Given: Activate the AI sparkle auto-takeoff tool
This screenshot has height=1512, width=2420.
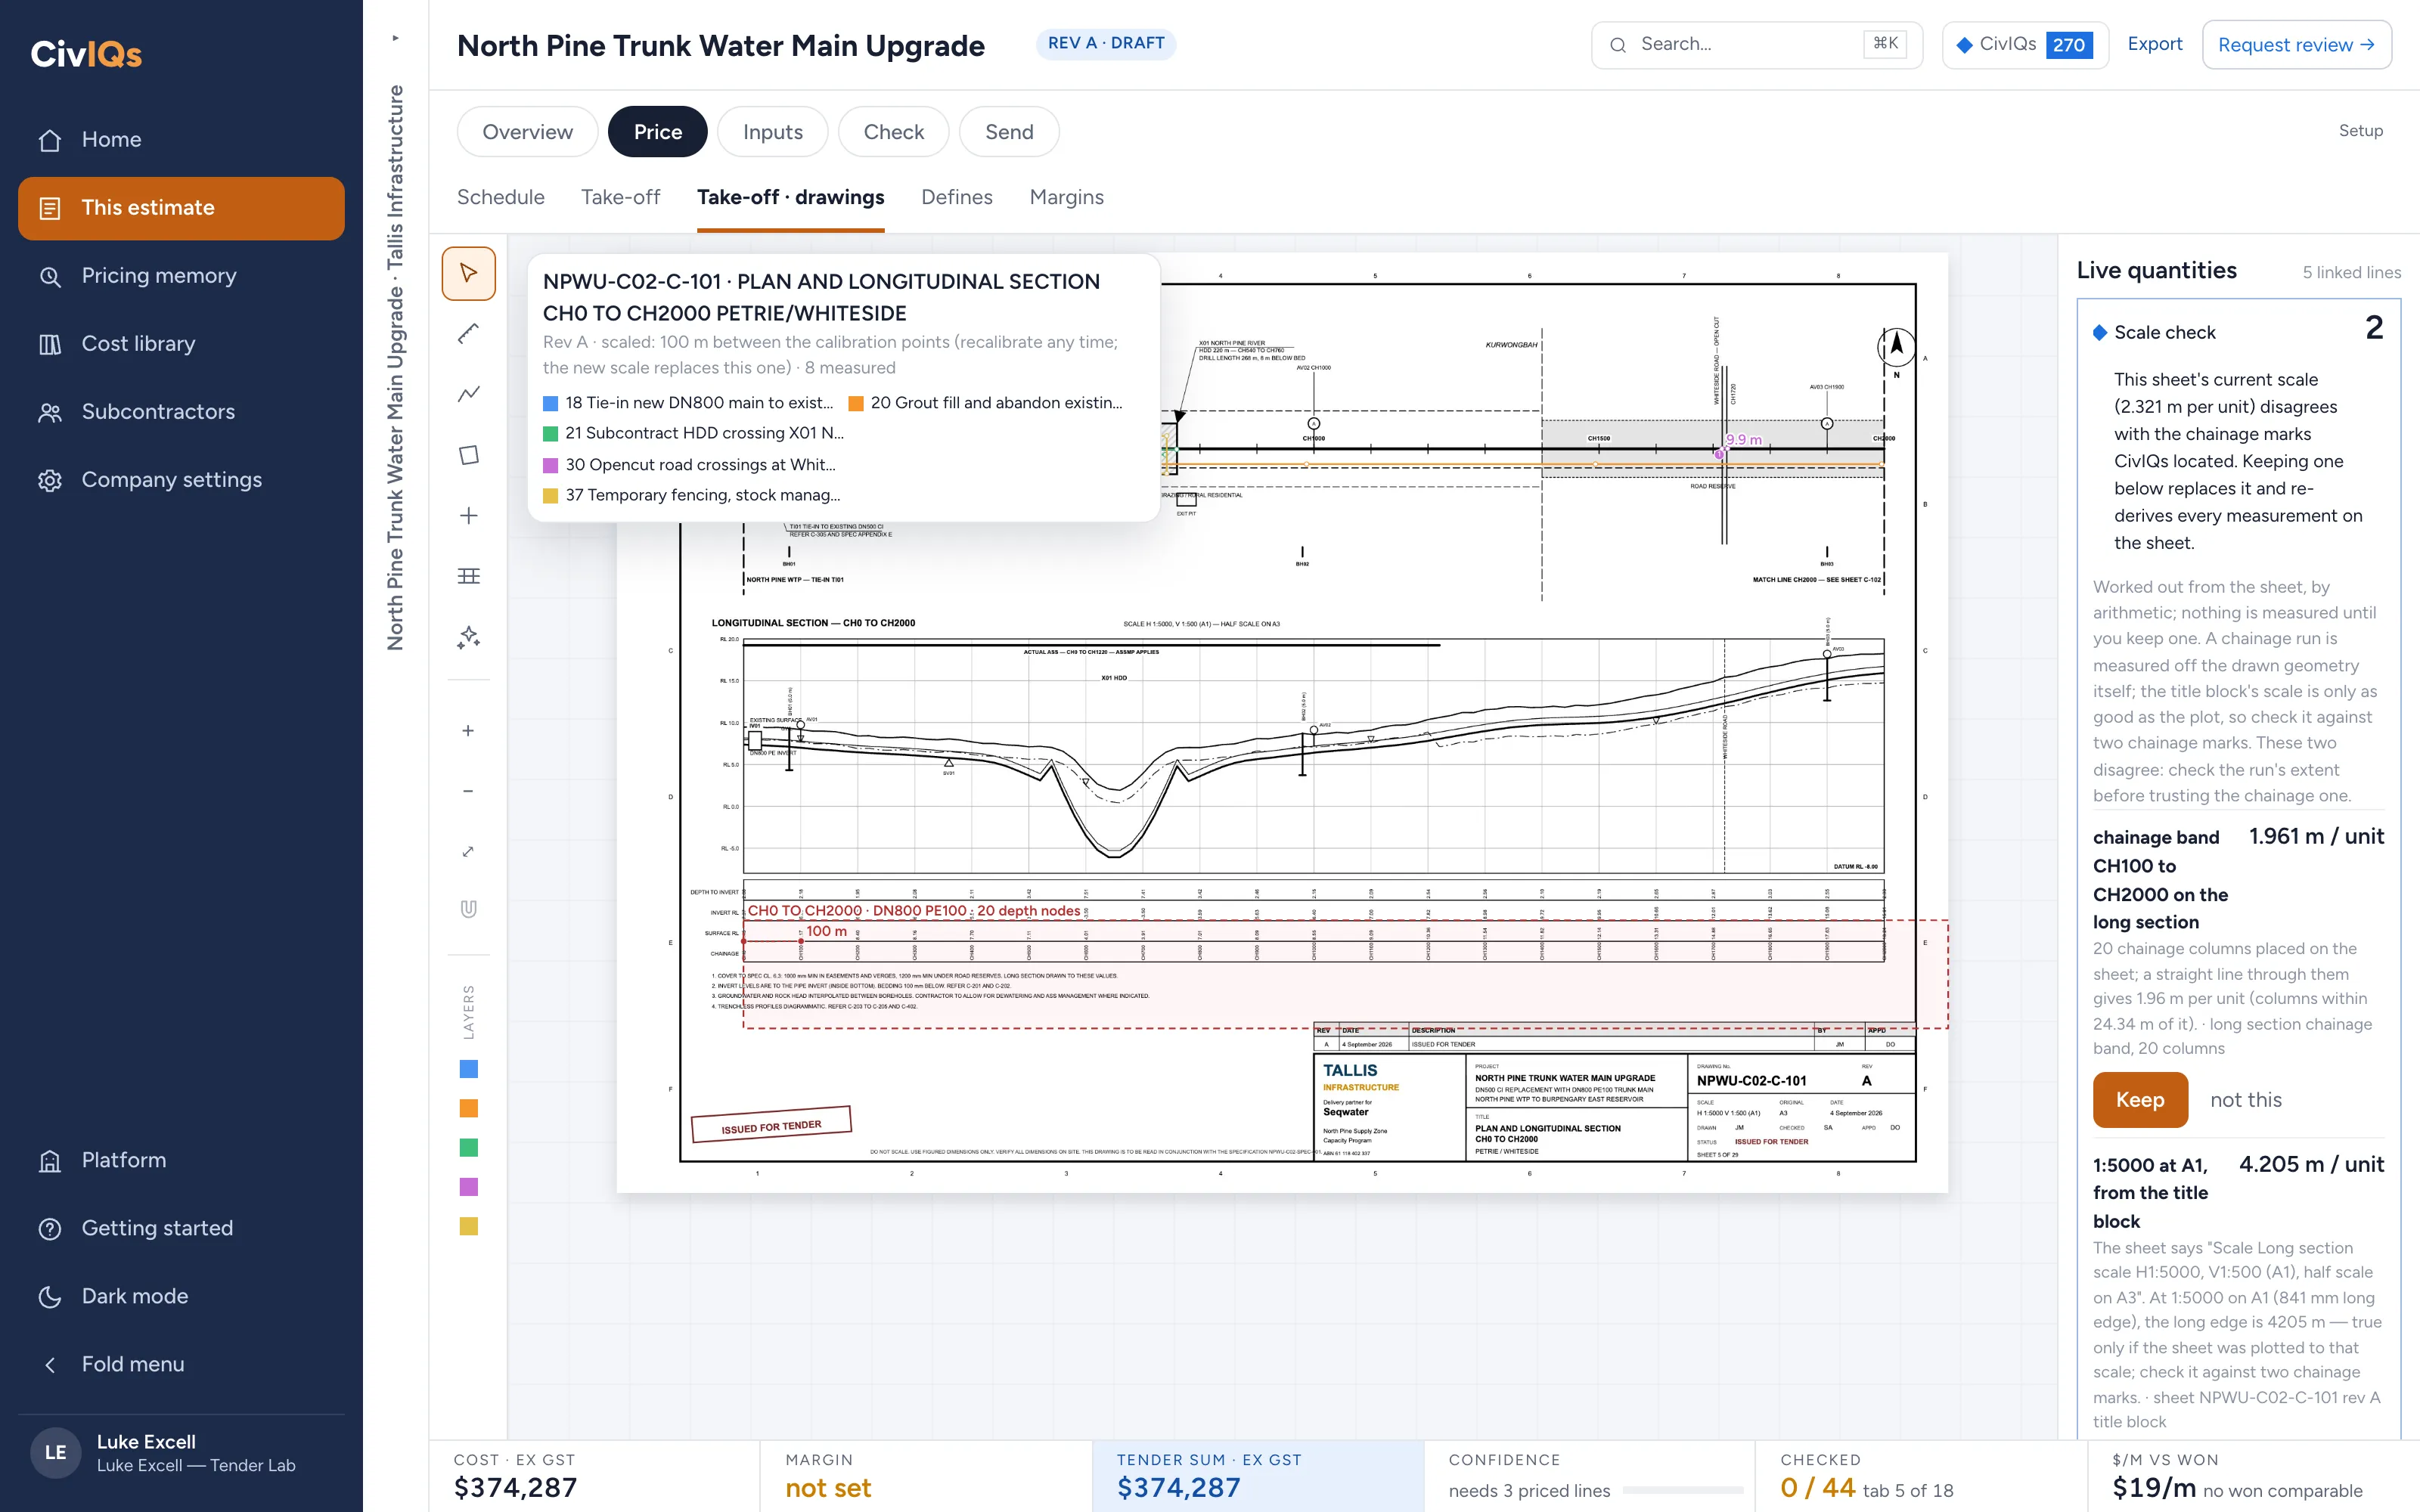Looking at the screenshot, I should [468, 637].
